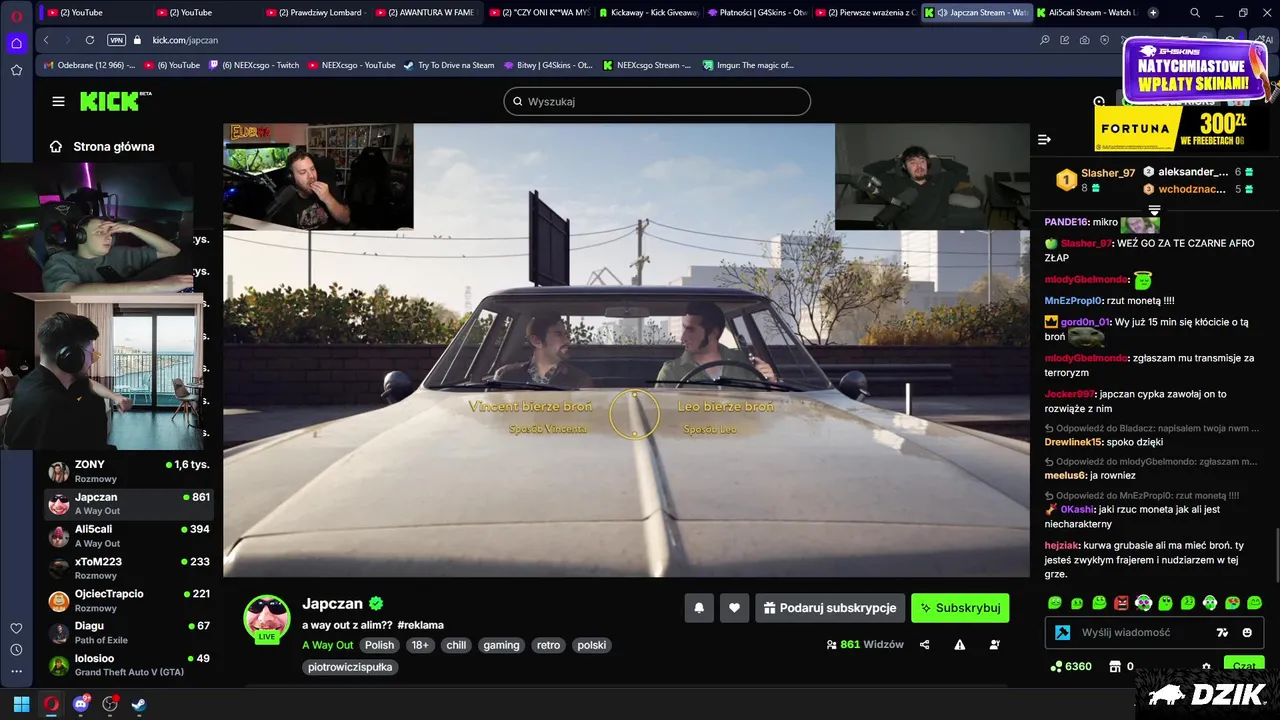
Task: Open Discord from the taskbar
Action: pos(81,704)
